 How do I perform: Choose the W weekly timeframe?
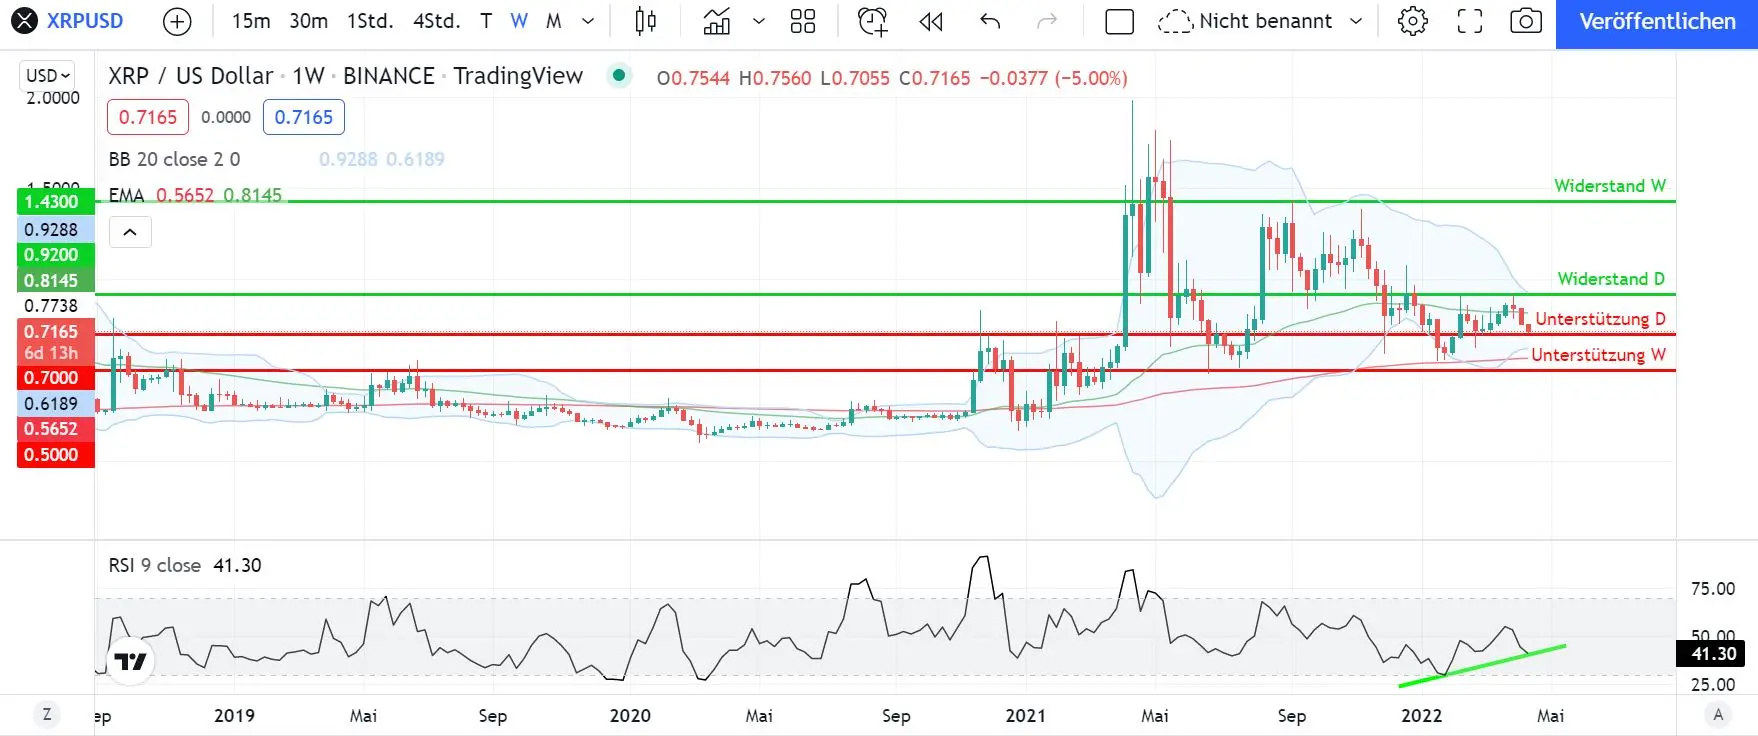519,21
